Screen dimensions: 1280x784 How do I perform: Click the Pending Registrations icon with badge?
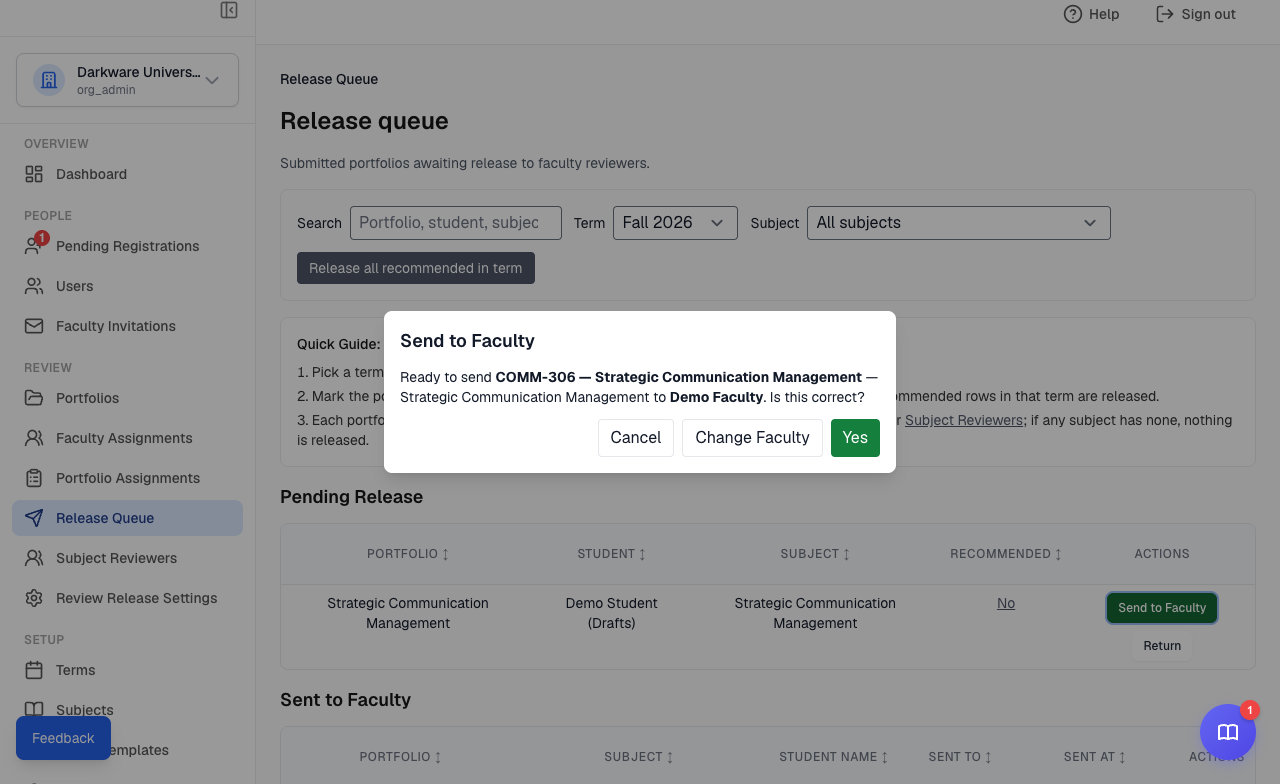click(x=35, y=245)
